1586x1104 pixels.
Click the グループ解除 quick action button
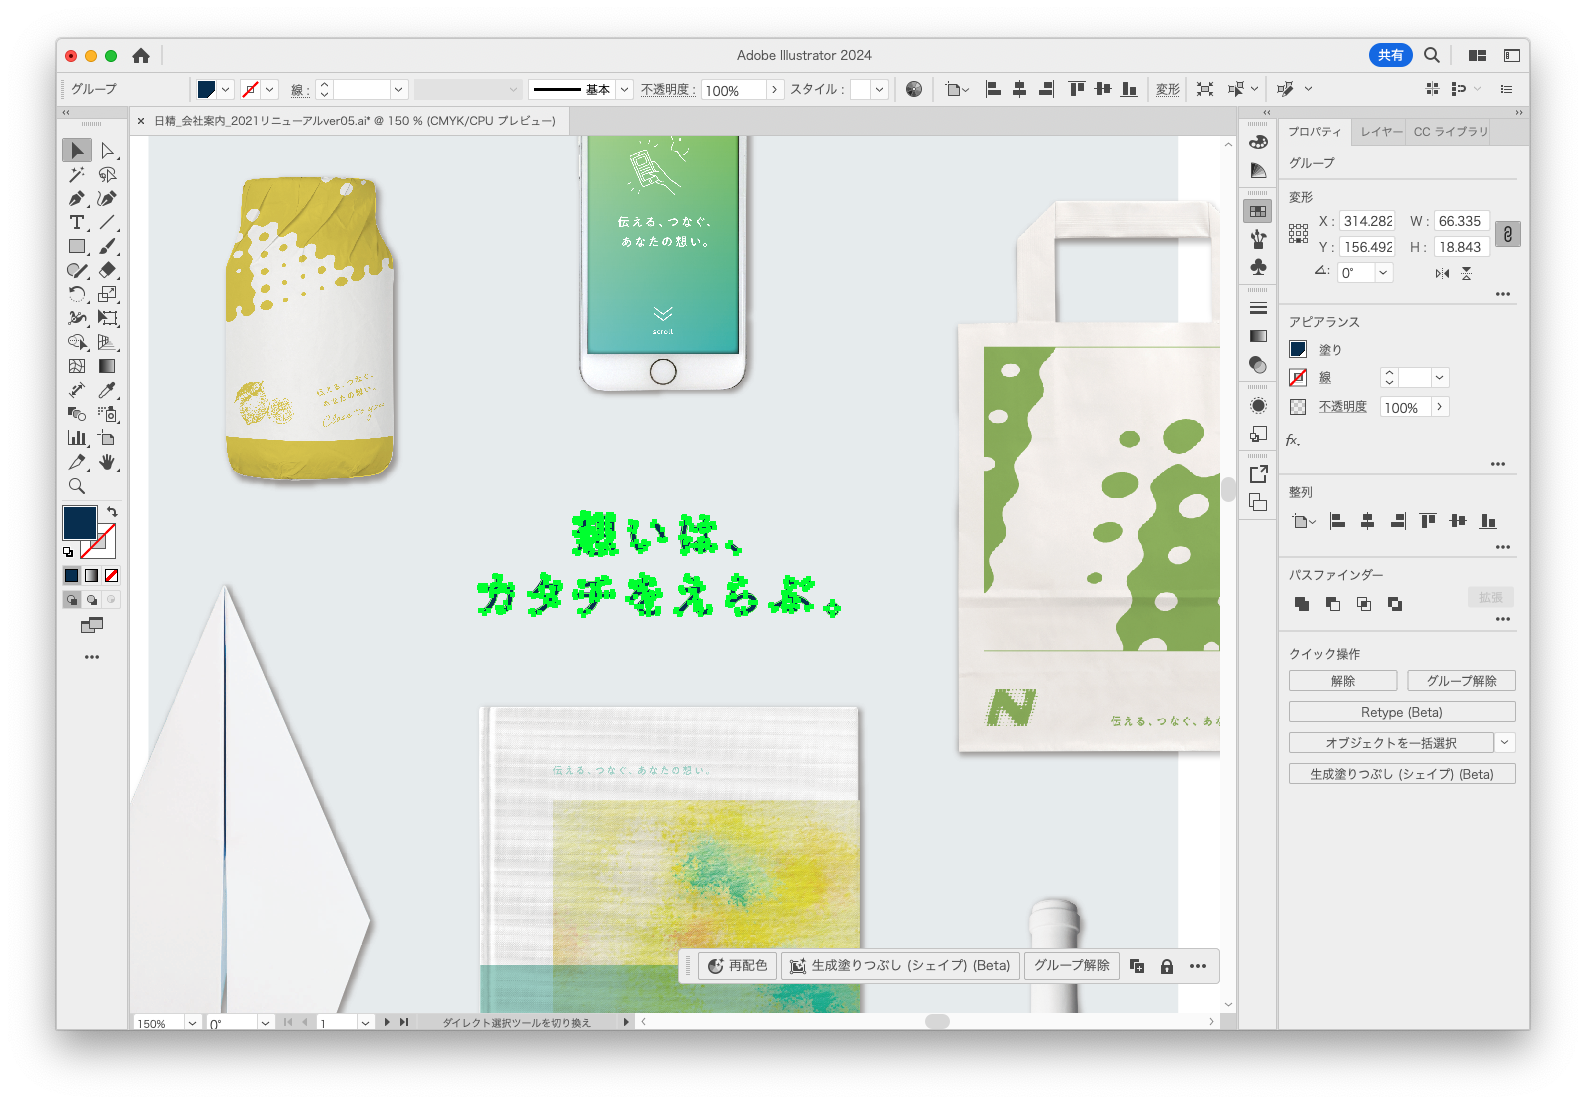(1461, 681)
